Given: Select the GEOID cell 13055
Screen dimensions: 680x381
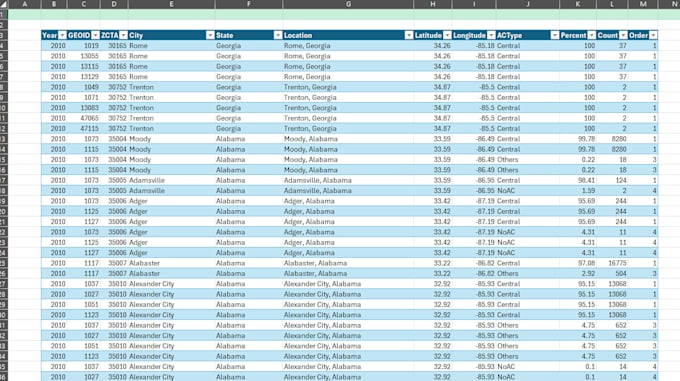Looking at the screenshot, I should pos(83,56).
